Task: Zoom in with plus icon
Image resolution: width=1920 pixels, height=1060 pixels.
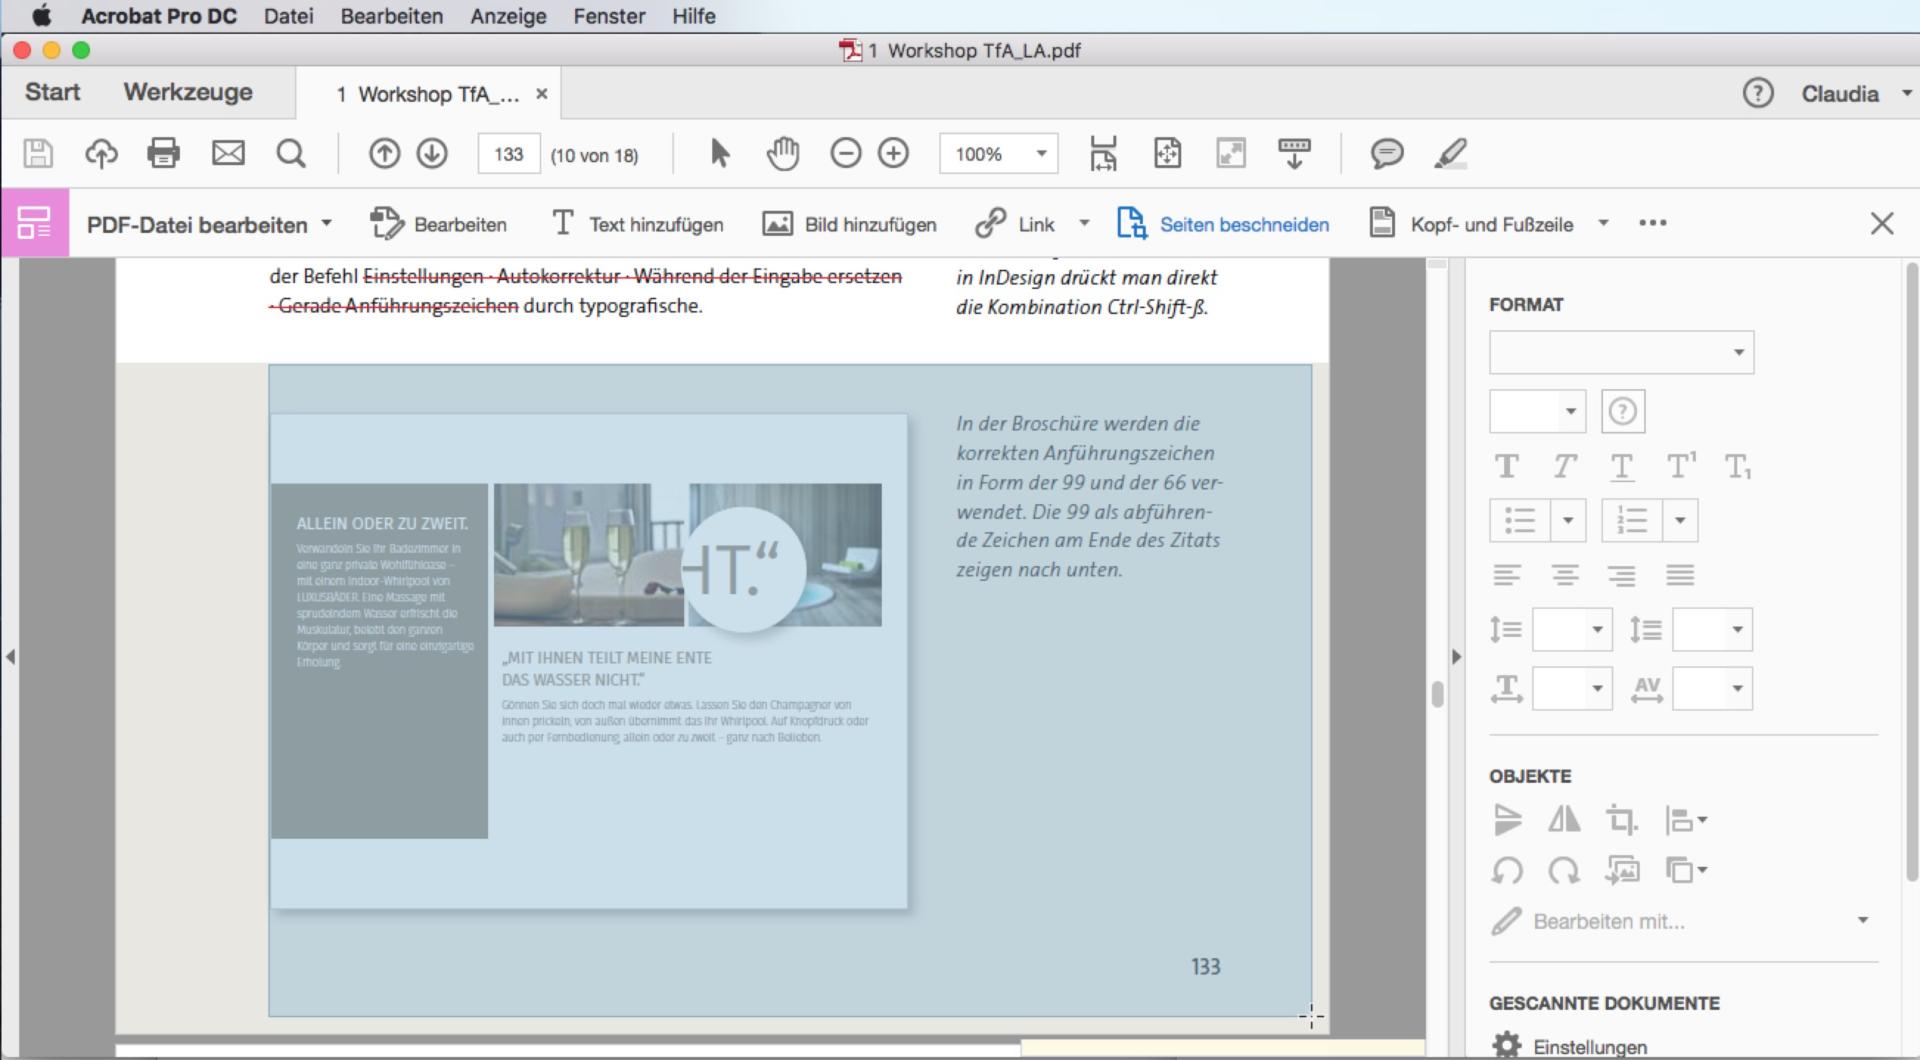Action: [x=893, y=153]
